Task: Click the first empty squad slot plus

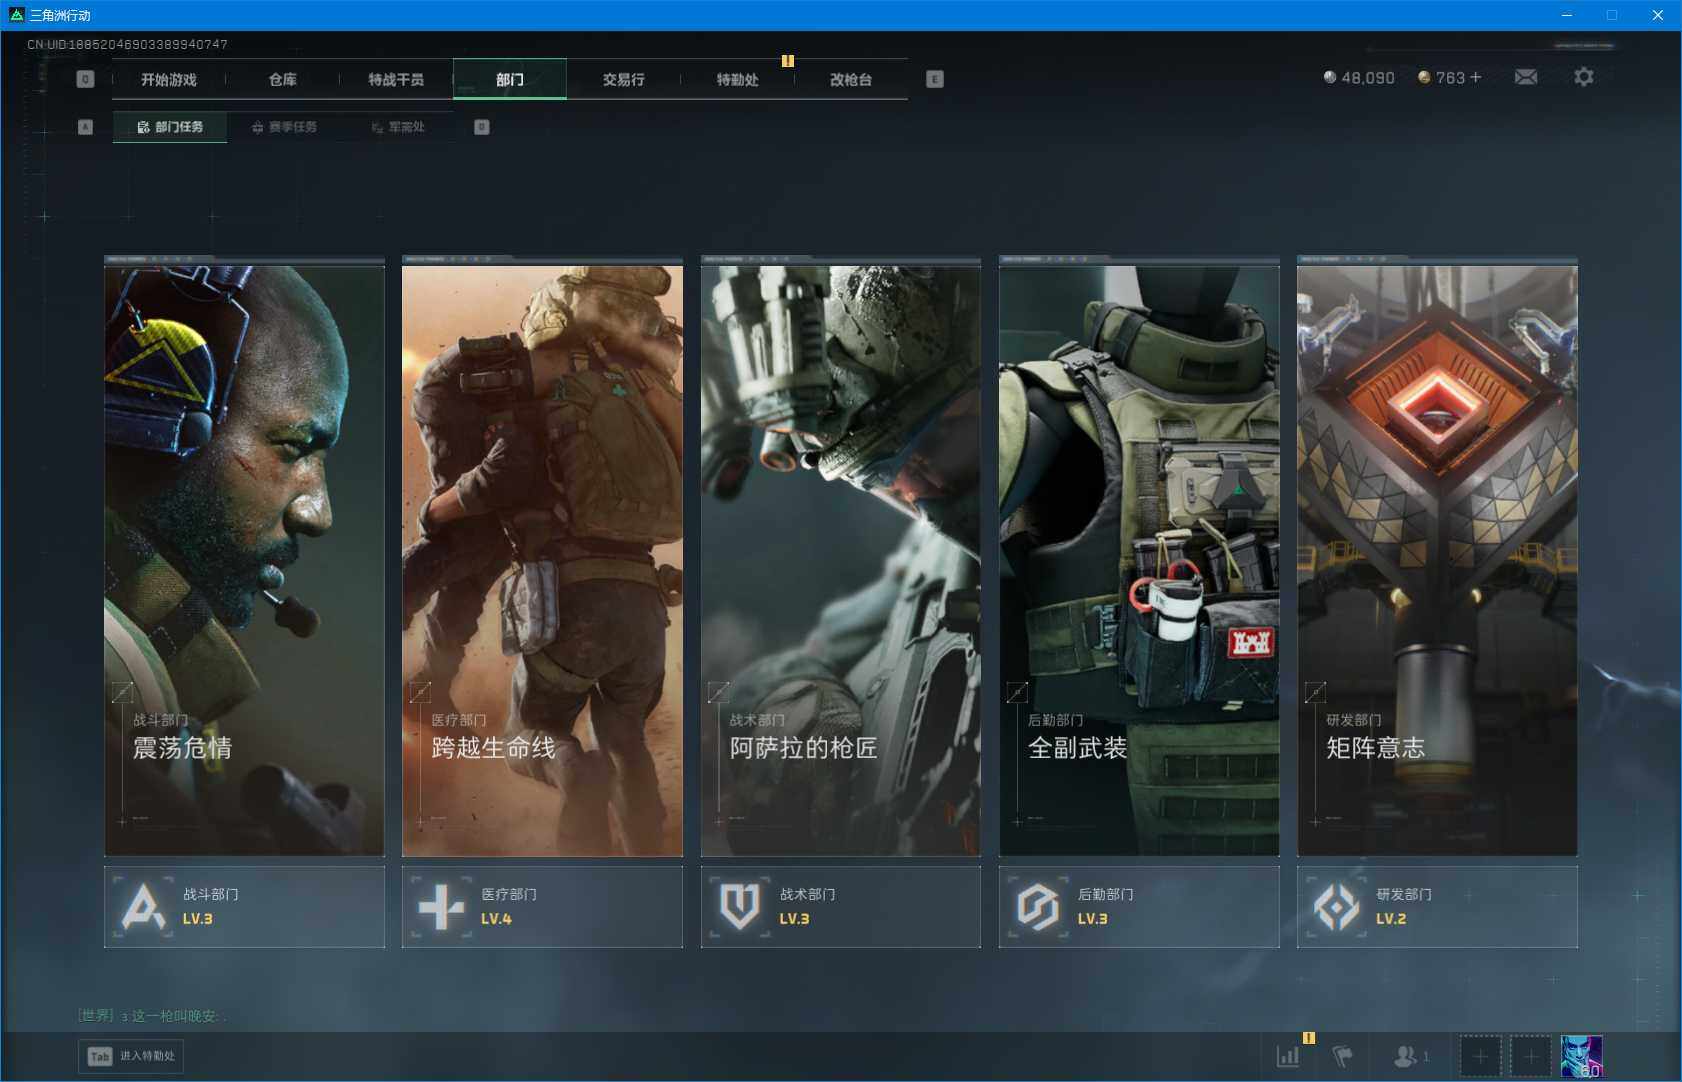Action: (1480, 1056)
